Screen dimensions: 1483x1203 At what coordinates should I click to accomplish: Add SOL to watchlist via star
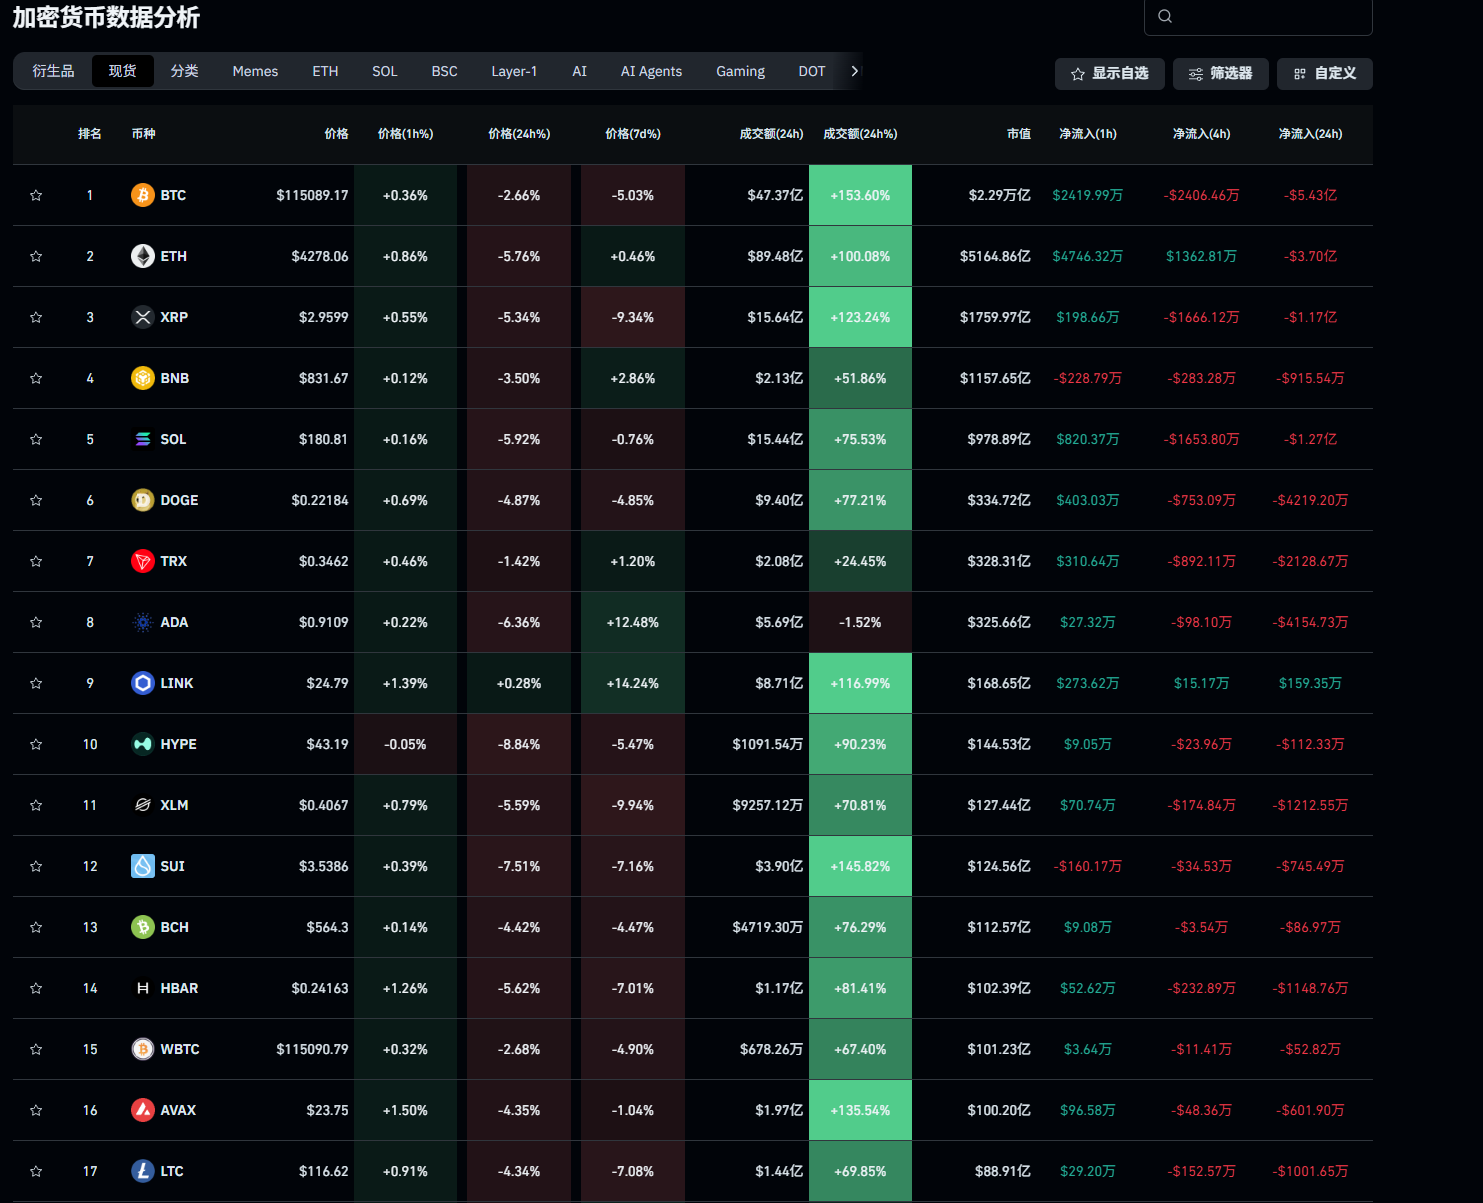coord(36,439)
